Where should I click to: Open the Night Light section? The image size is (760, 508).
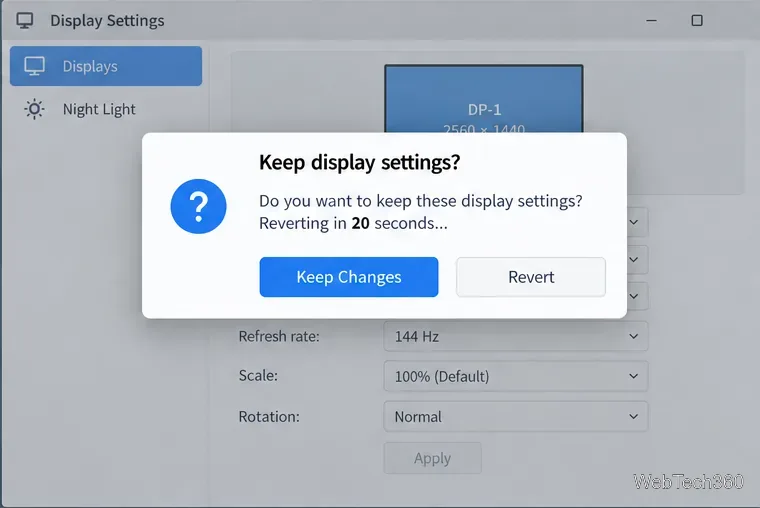(106, 109)
